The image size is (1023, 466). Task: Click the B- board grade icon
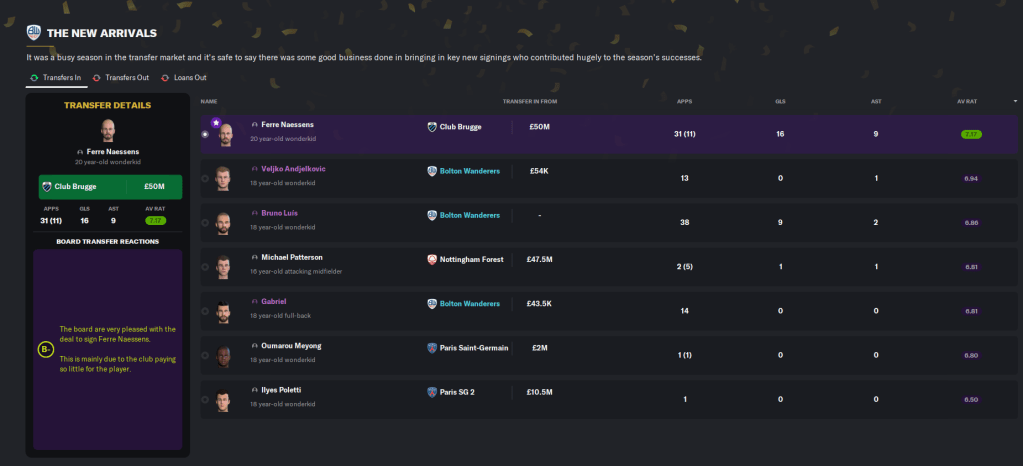point(45,349)
